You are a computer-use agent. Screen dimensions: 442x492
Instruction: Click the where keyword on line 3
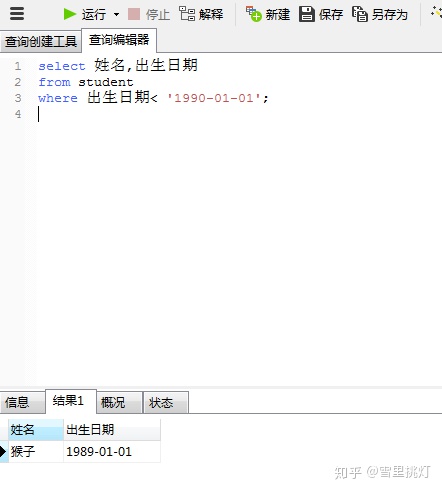click(58, 98)
